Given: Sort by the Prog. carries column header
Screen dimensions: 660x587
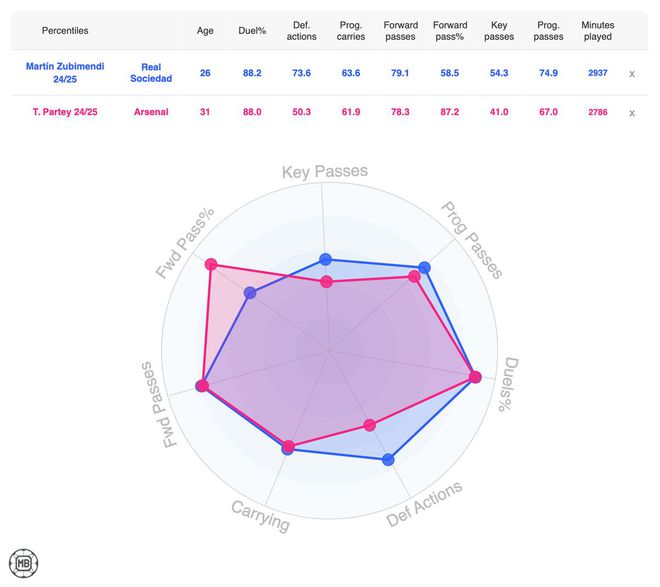Looking at the screenshot, I should (351, 30).
